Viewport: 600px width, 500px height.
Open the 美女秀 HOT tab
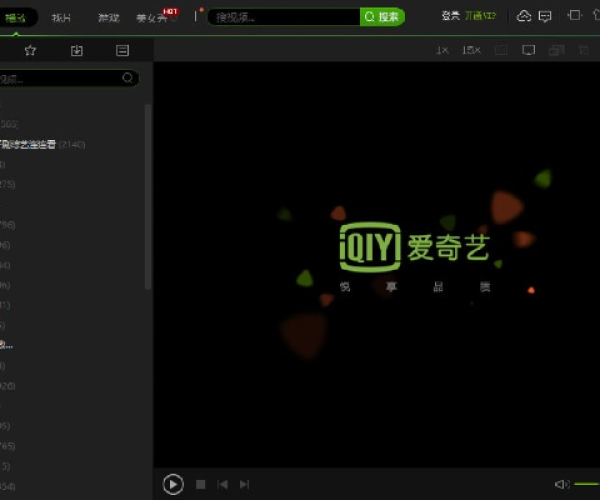click(152, 18)
